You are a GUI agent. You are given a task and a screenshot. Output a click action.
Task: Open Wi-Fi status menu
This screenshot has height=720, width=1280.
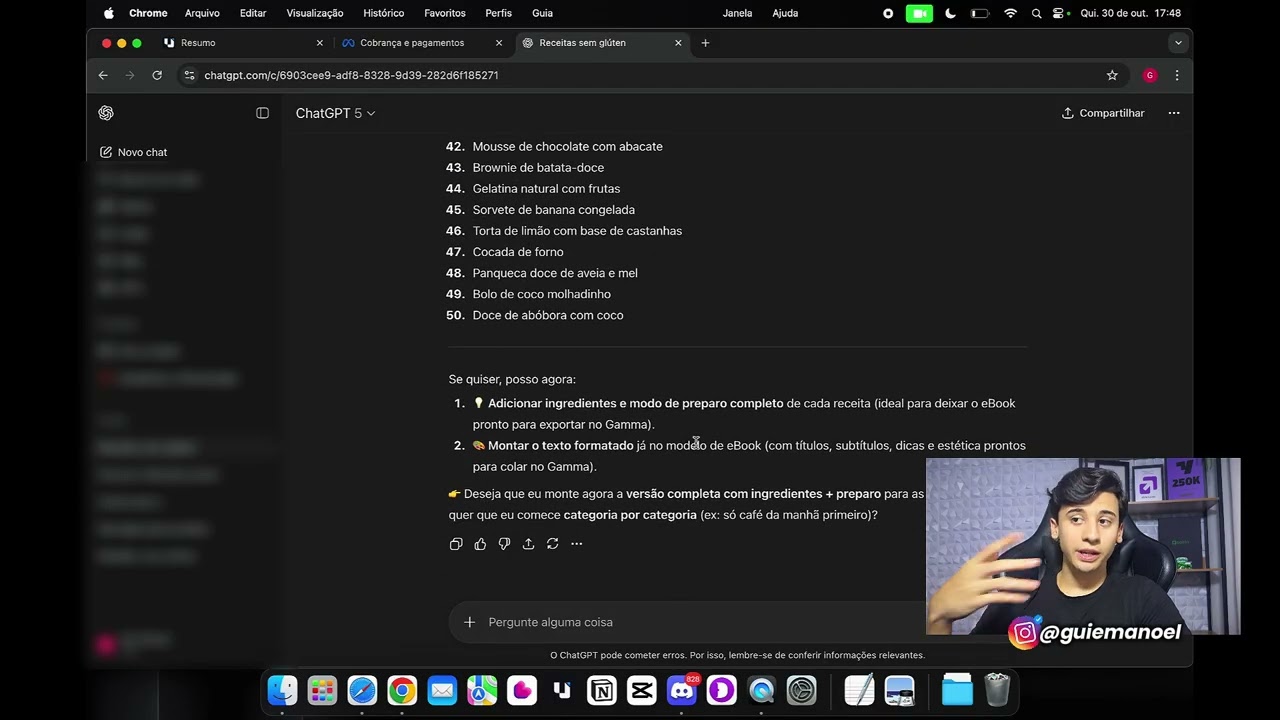(x=1010, y=13)
